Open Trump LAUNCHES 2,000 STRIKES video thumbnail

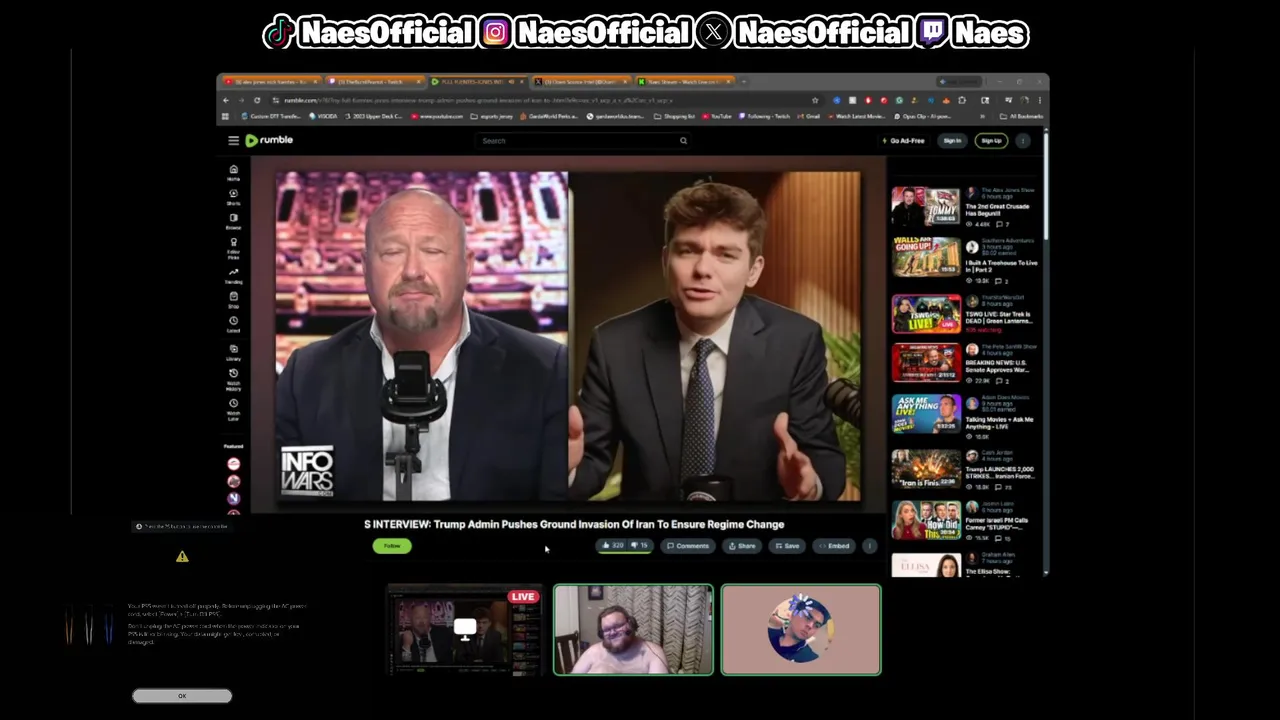pyautogui.click(x=926, y=468)
